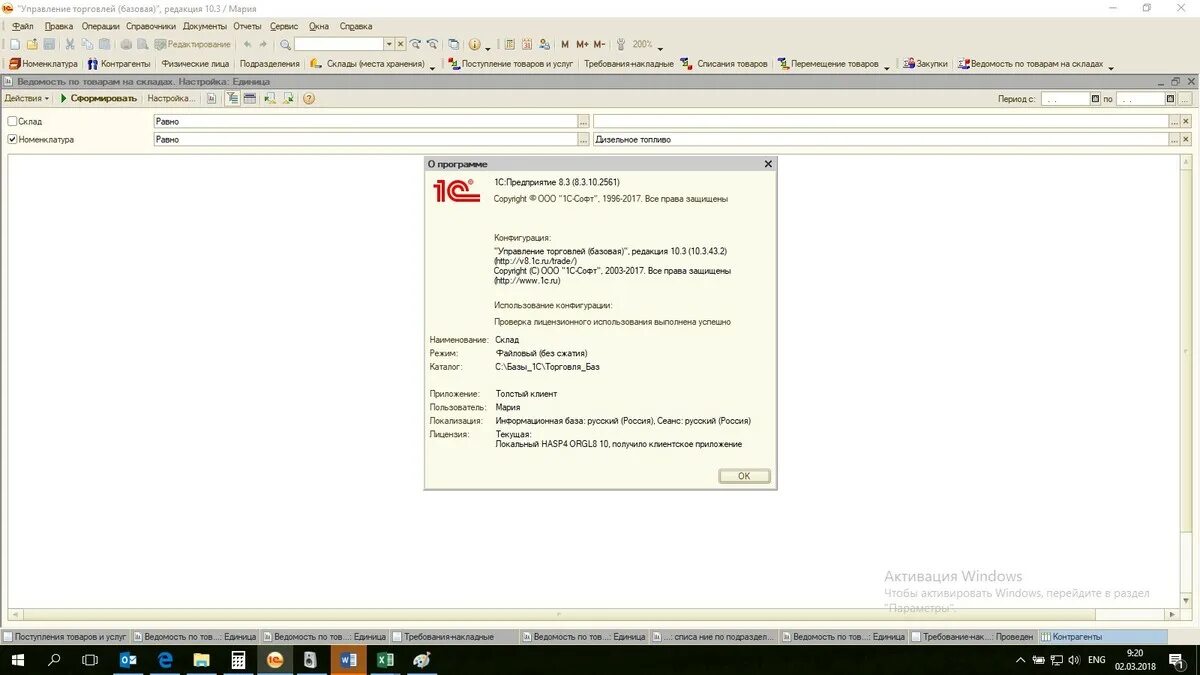
Task: Open the Справочники menu
Action: click(152, 26)
